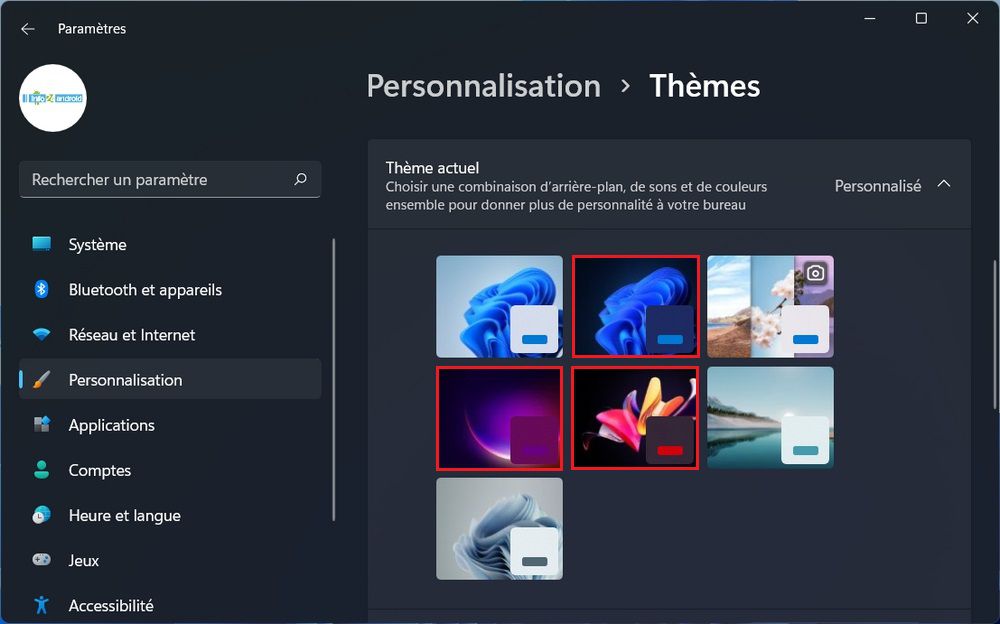Click the Personnalisé theme value

[x=878, y=186]
